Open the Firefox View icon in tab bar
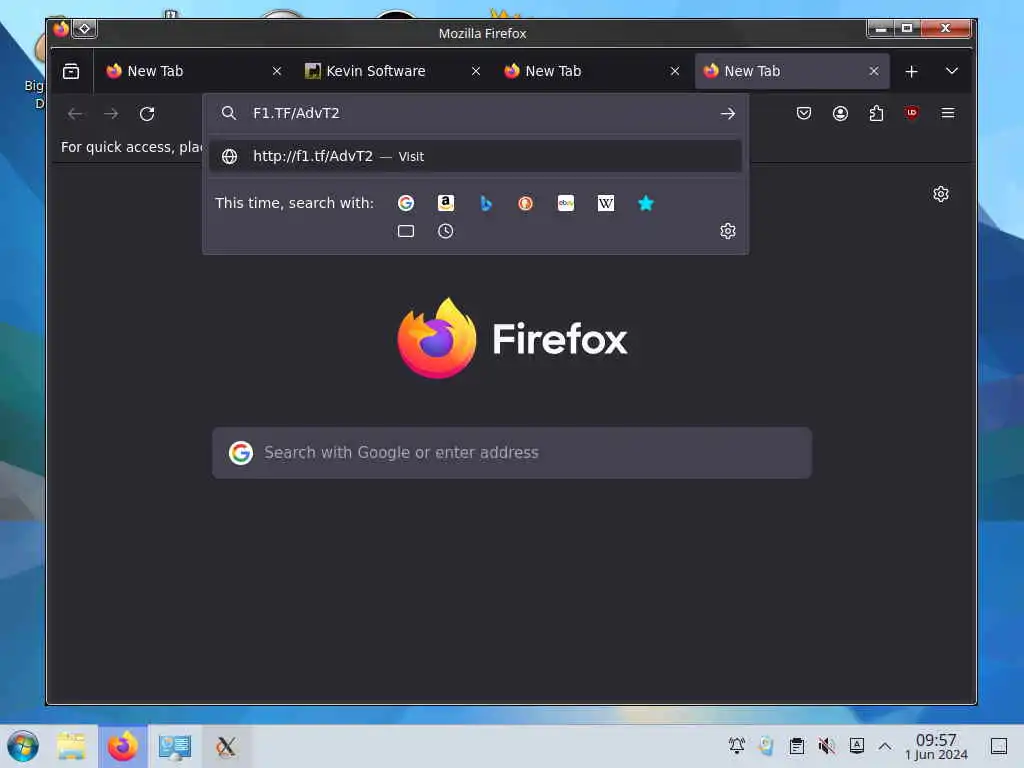 pos(71,71)
